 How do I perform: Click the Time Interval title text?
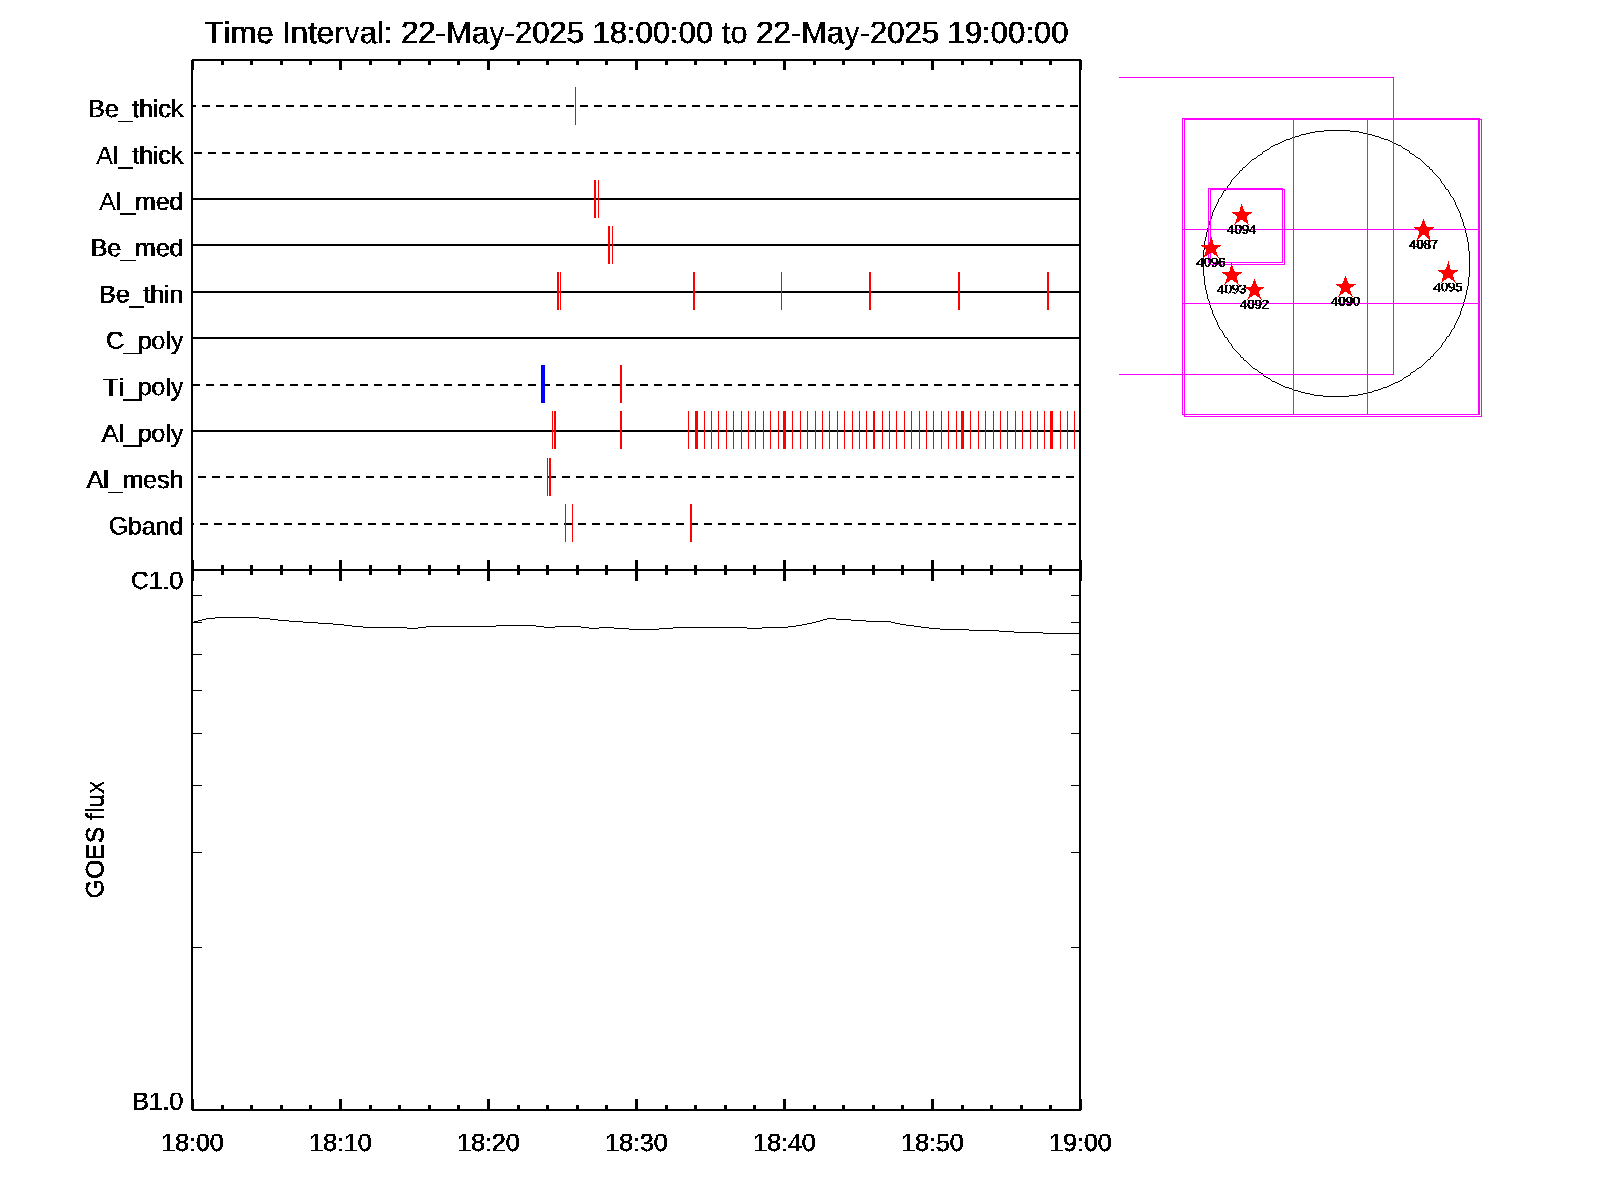click(x=636, y=33)
